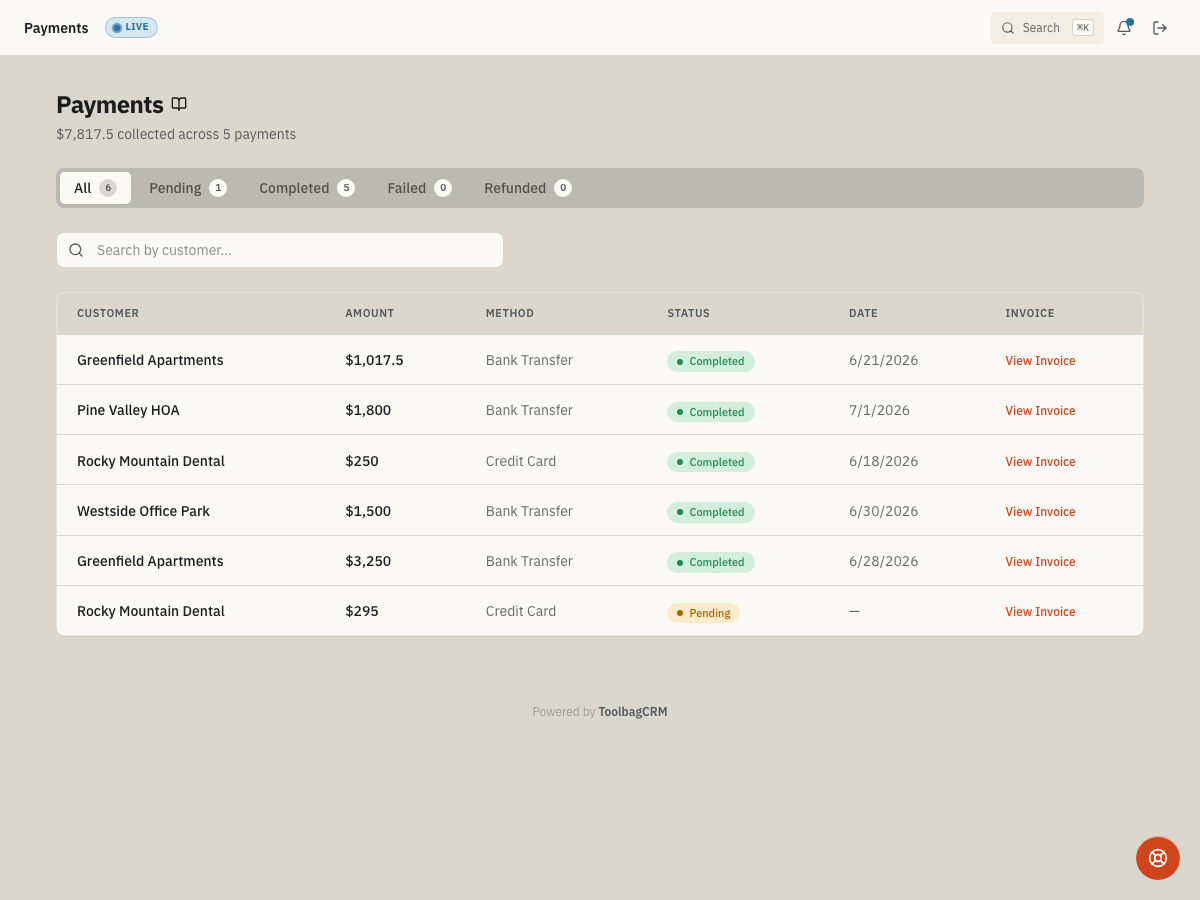Click Bank Transfer in Pine Valley HOA row

click(529, 410)
